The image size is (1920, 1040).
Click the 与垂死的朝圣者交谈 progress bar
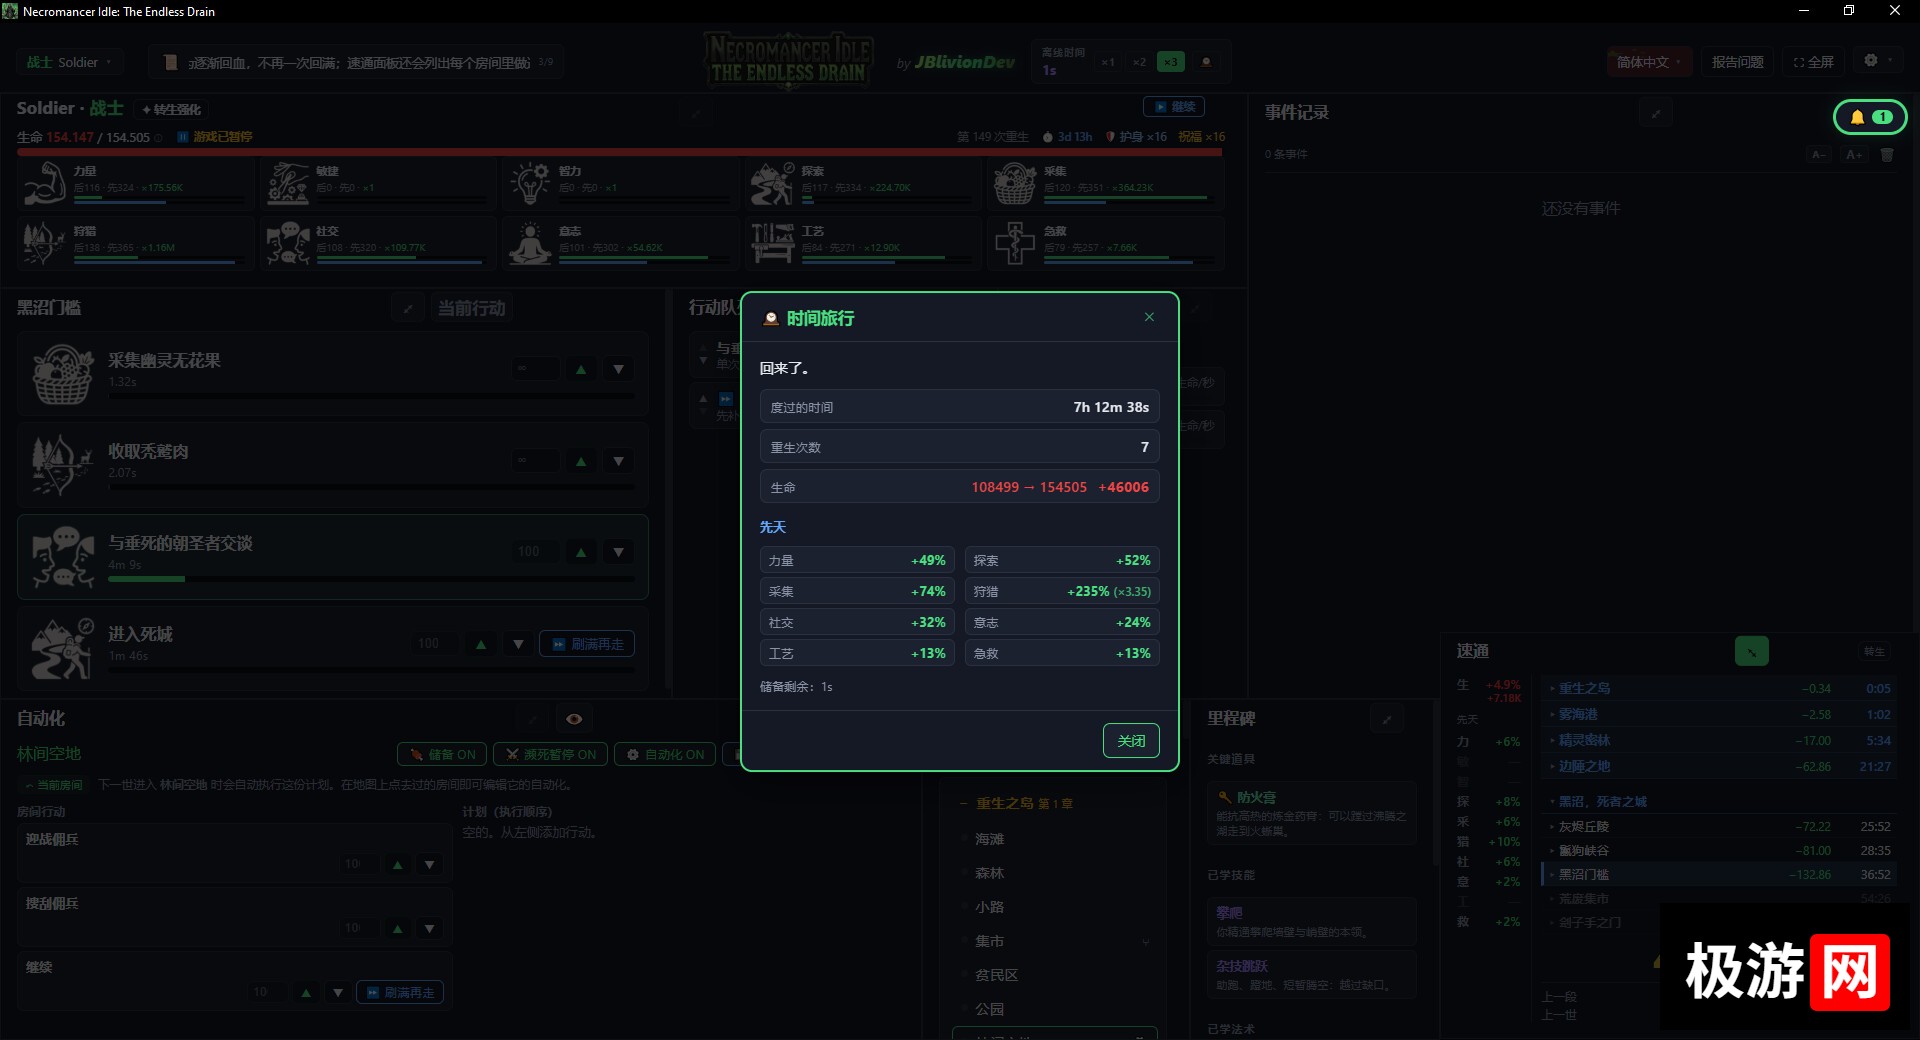point(371,579)
